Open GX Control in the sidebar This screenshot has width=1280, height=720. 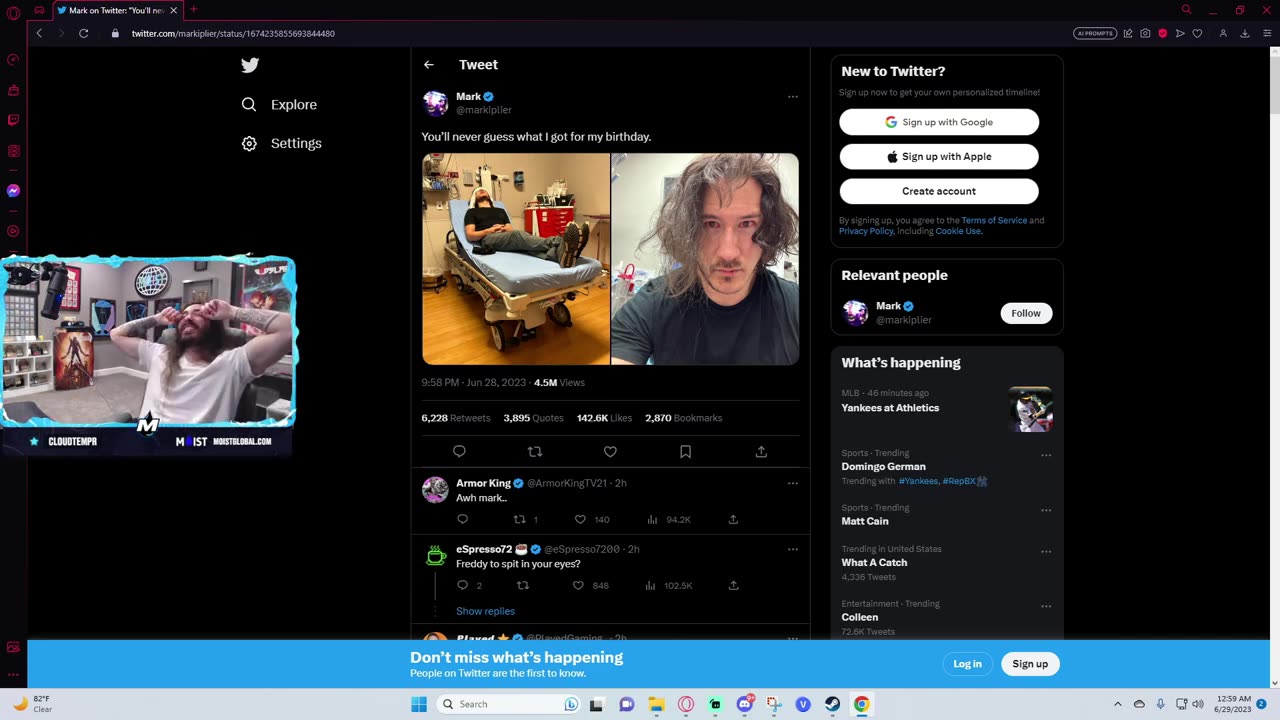13,59
